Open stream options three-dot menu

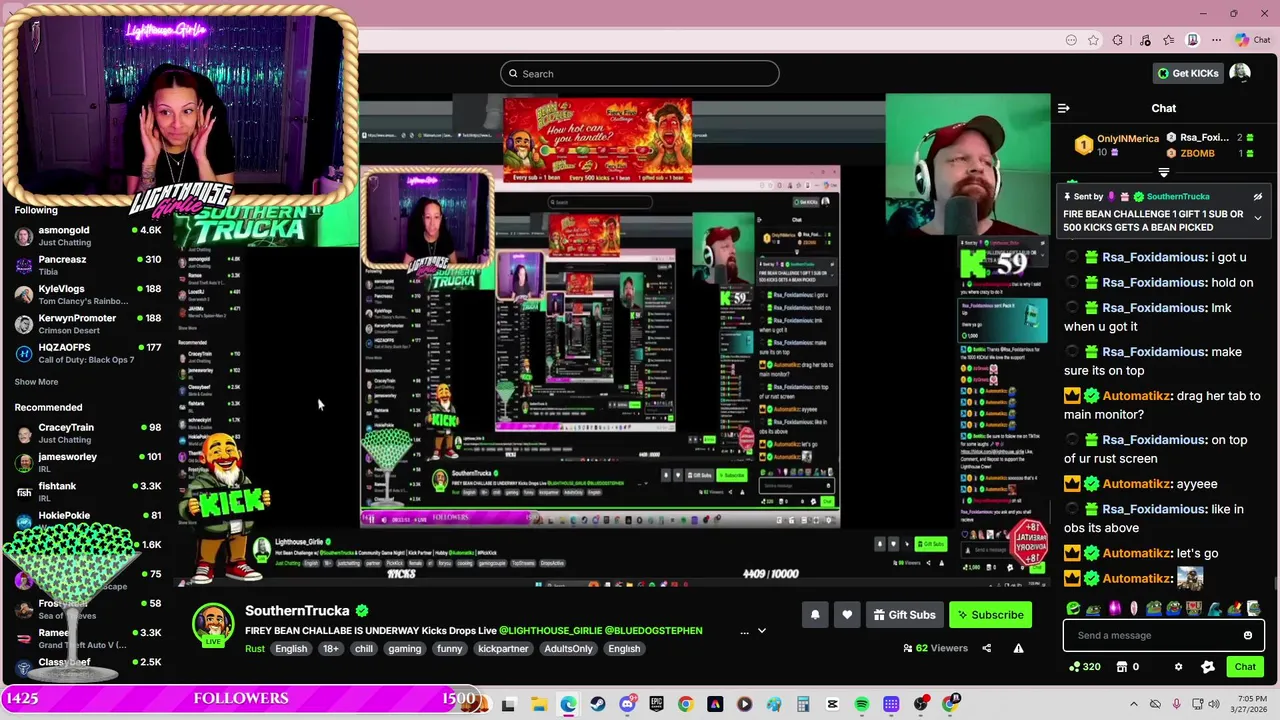(x=744, y=631)
